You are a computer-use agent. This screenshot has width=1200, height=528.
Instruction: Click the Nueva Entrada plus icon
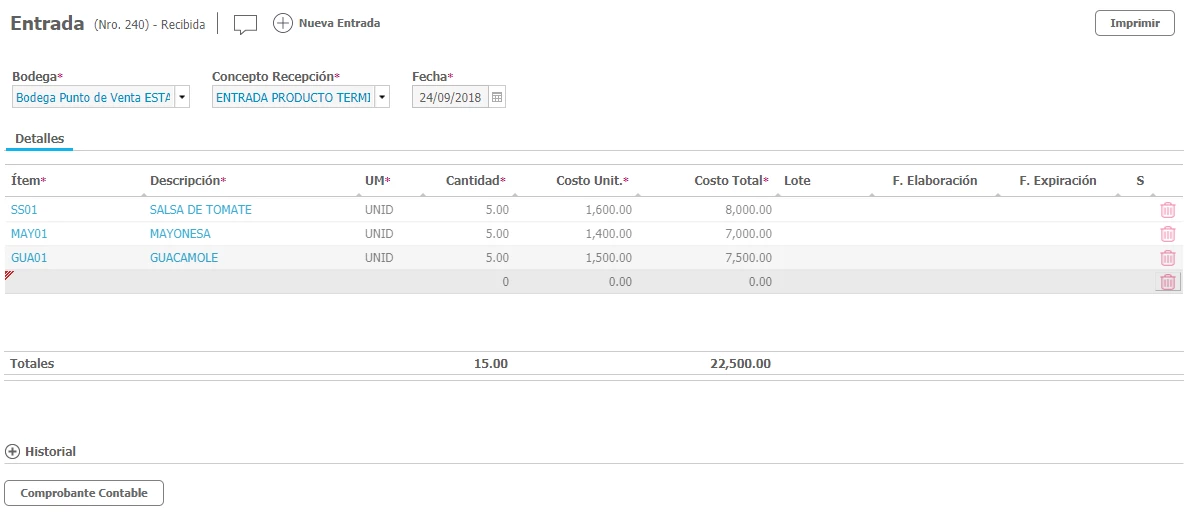282,23
